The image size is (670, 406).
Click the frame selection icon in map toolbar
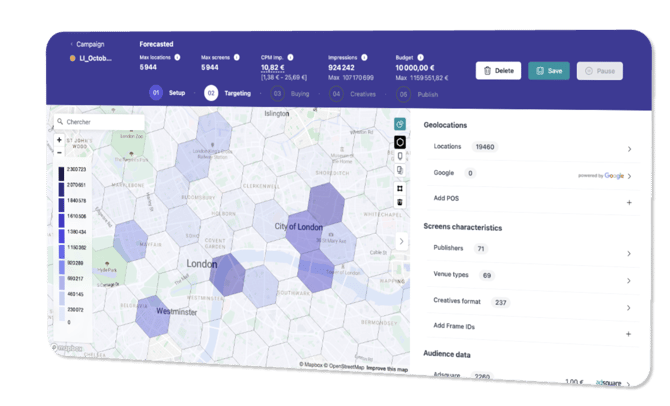[400, 187]
